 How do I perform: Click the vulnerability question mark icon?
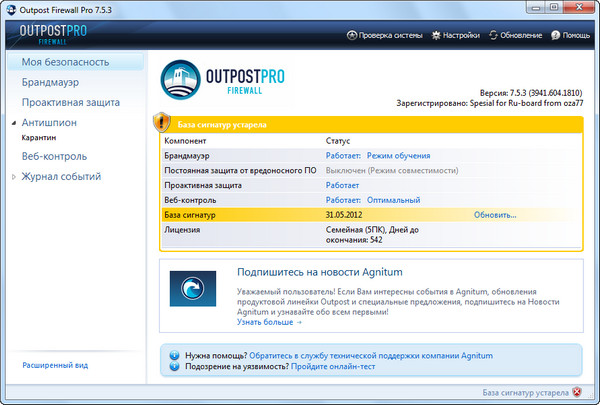[x=175, y=367]
